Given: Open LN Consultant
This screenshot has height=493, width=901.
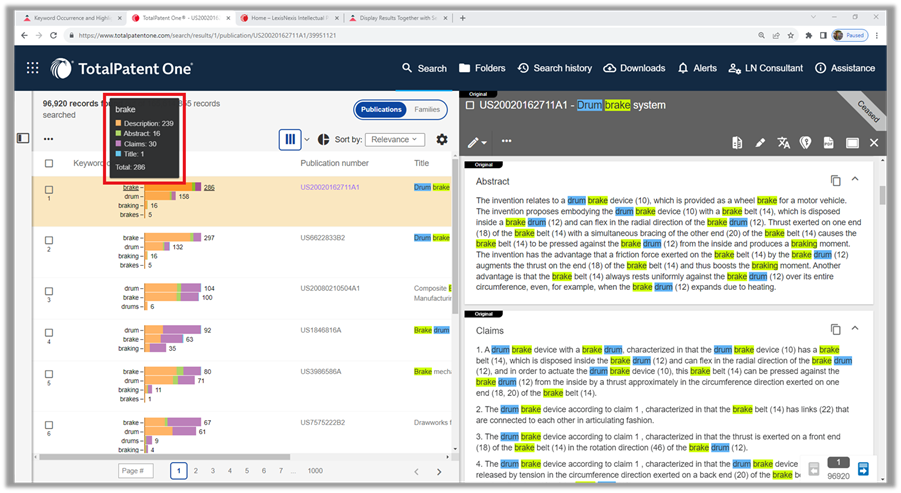Looking at the screenshot, I should tap(765, 68).
